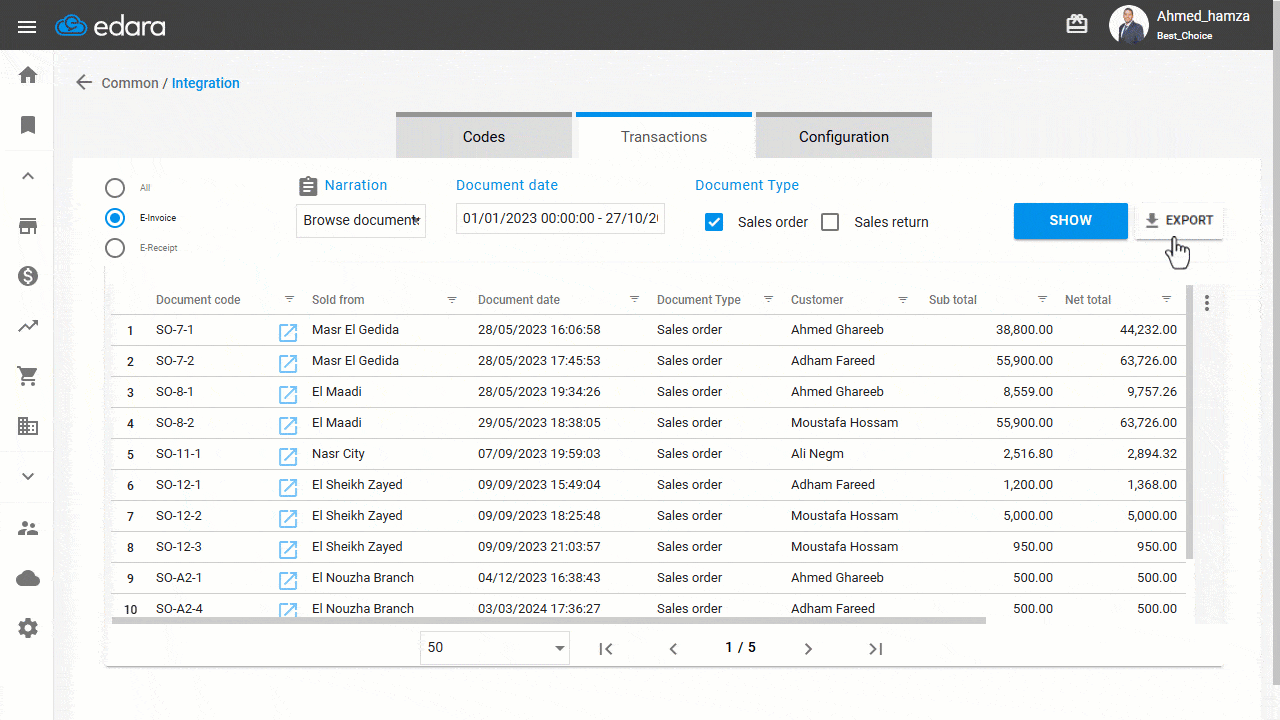The width and height of the screenshot is (1280, 720).
Task: Select the E-Receipt radio button
Action: (x=115, y=248)
